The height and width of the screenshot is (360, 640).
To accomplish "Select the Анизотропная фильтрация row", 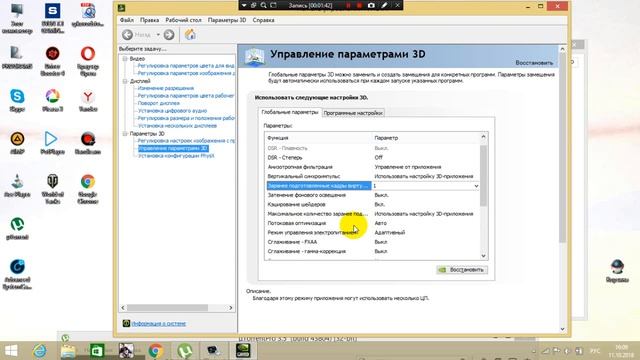I will 372,167.
